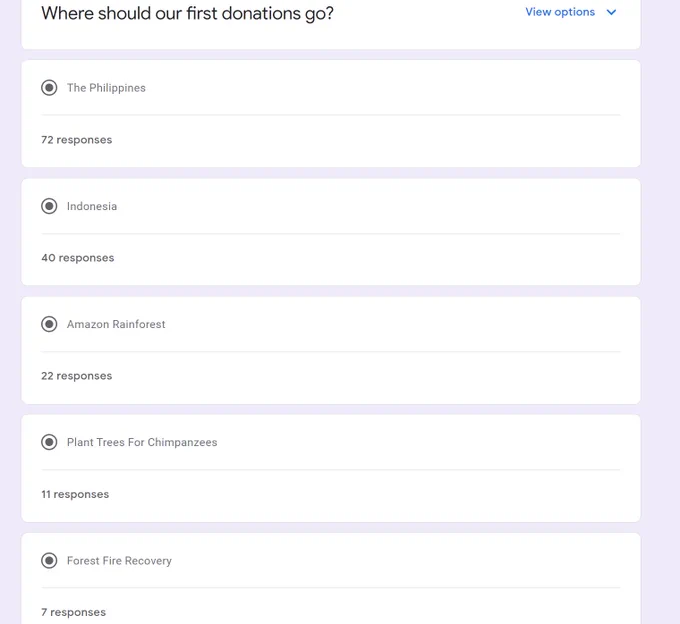Choose the Amazon Rainforest radio option
The width and height of the screenshot is (680, 624).
tap(49, 324)
